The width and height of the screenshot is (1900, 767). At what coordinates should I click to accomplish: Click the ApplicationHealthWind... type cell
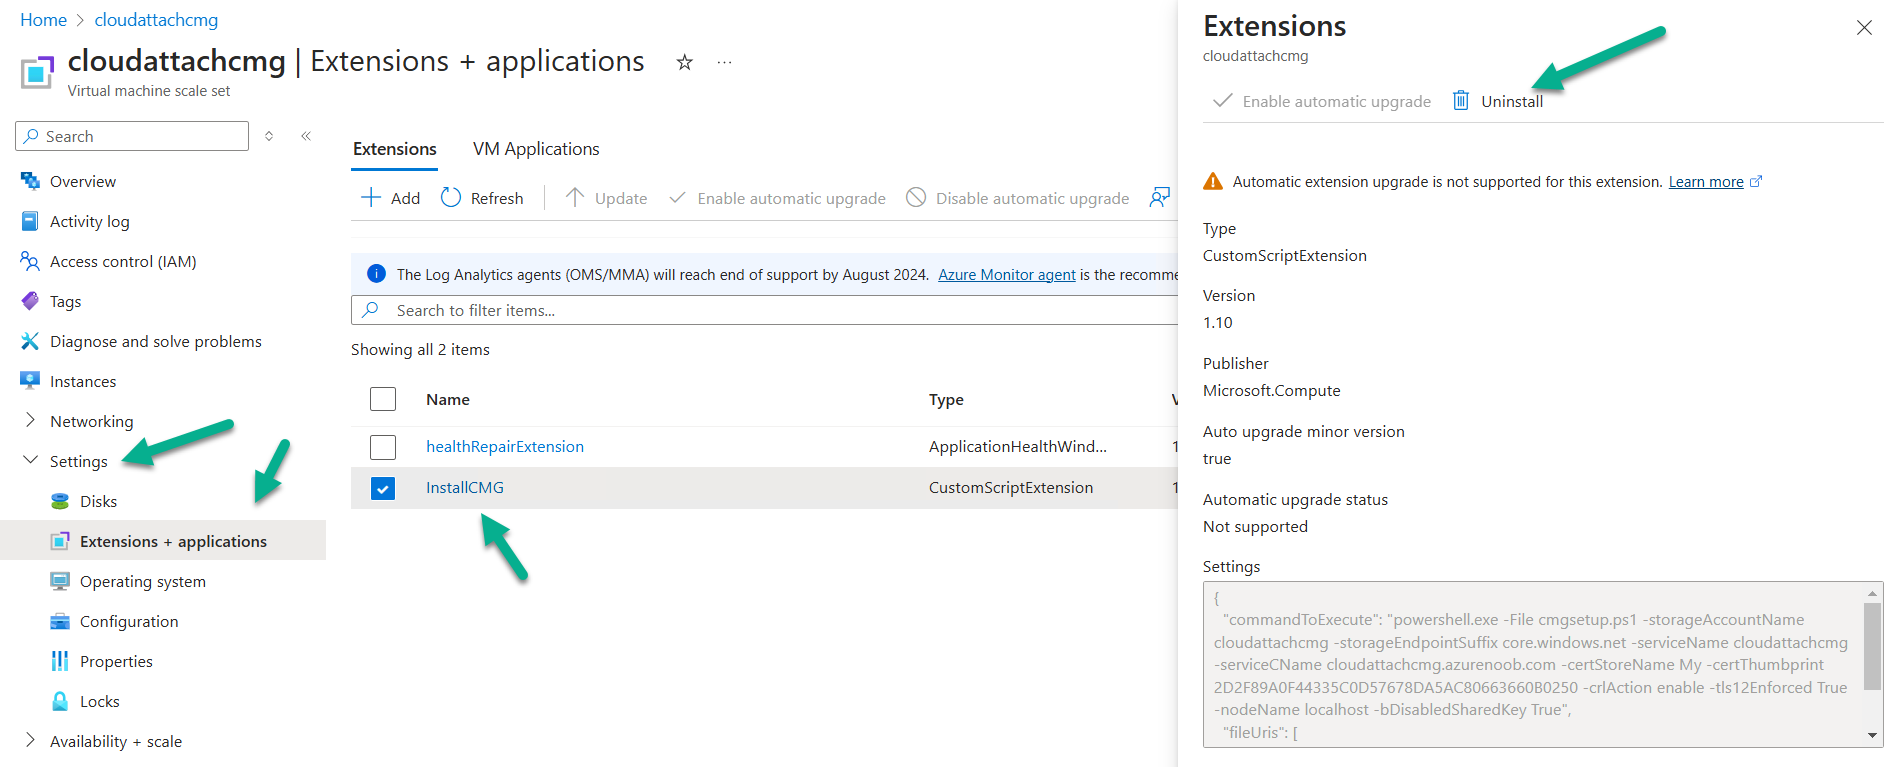pyautogui.click(x=1018, y=447)
